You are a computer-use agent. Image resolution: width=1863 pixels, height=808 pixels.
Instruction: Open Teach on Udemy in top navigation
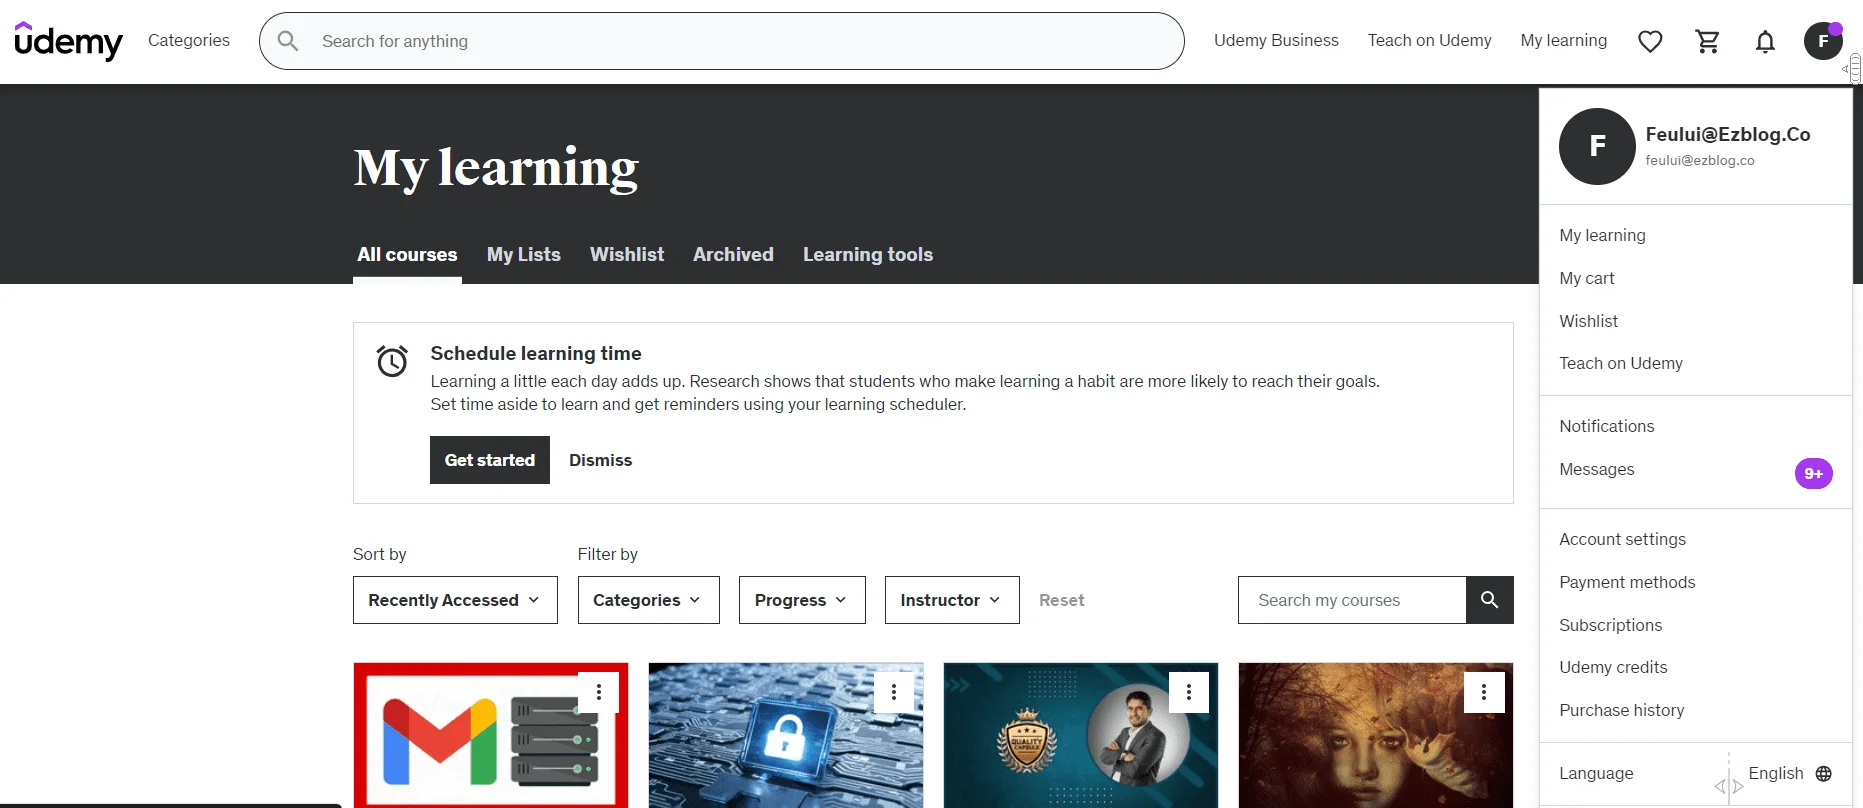[1430, 41]
